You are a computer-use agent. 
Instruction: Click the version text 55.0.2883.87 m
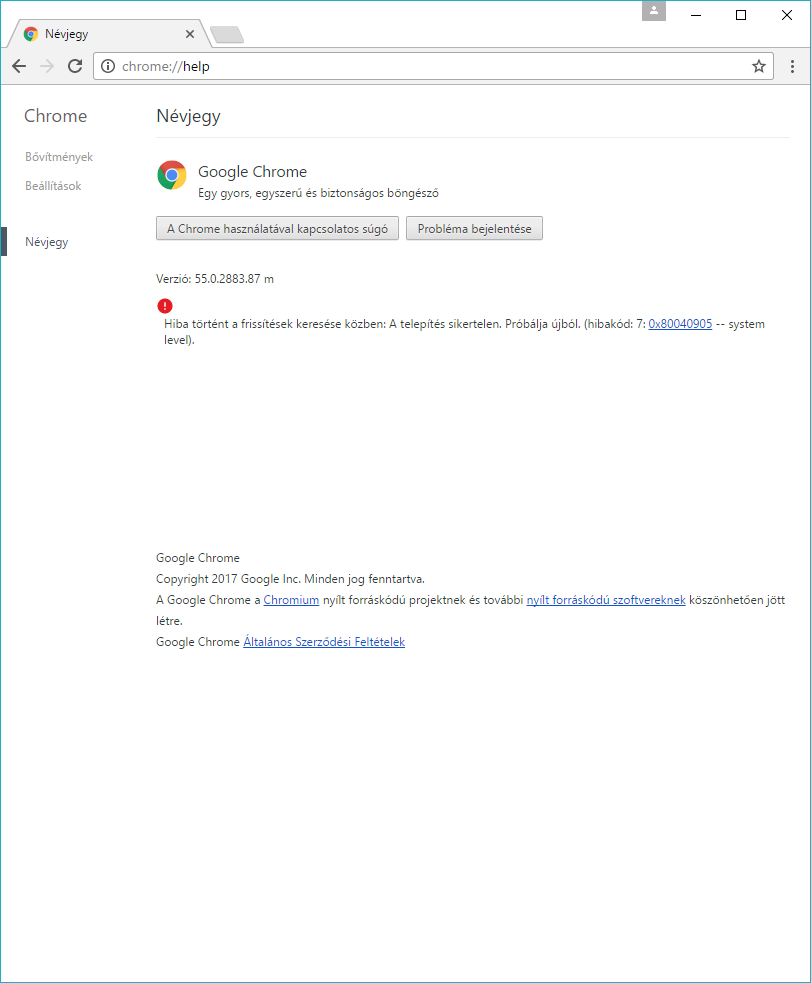pyautogui.click(x=234, y=279)
